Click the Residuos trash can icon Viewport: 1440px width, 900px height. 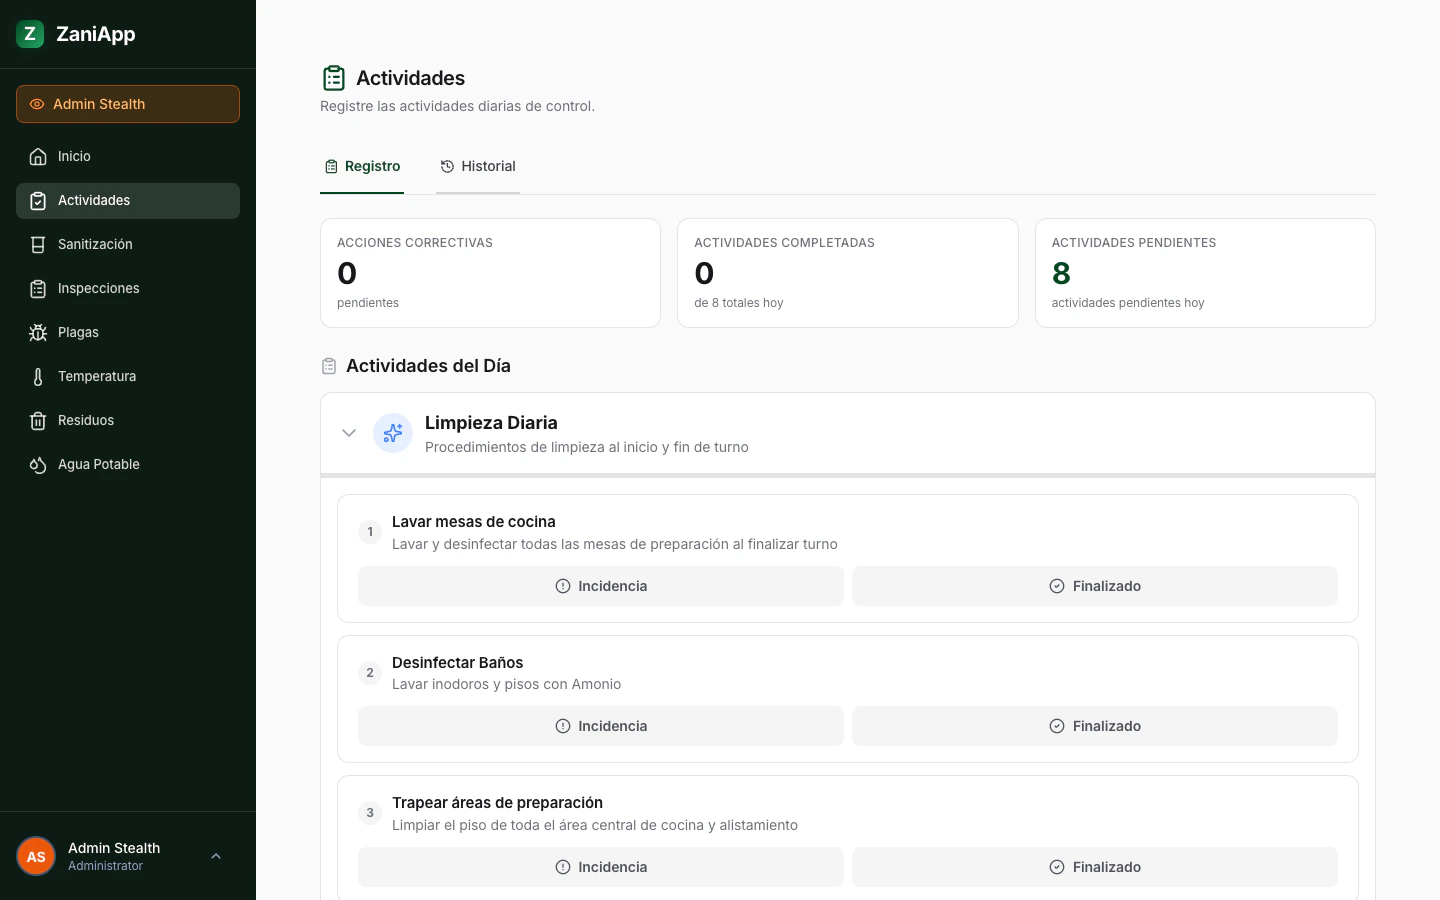(x=38, y=420)
